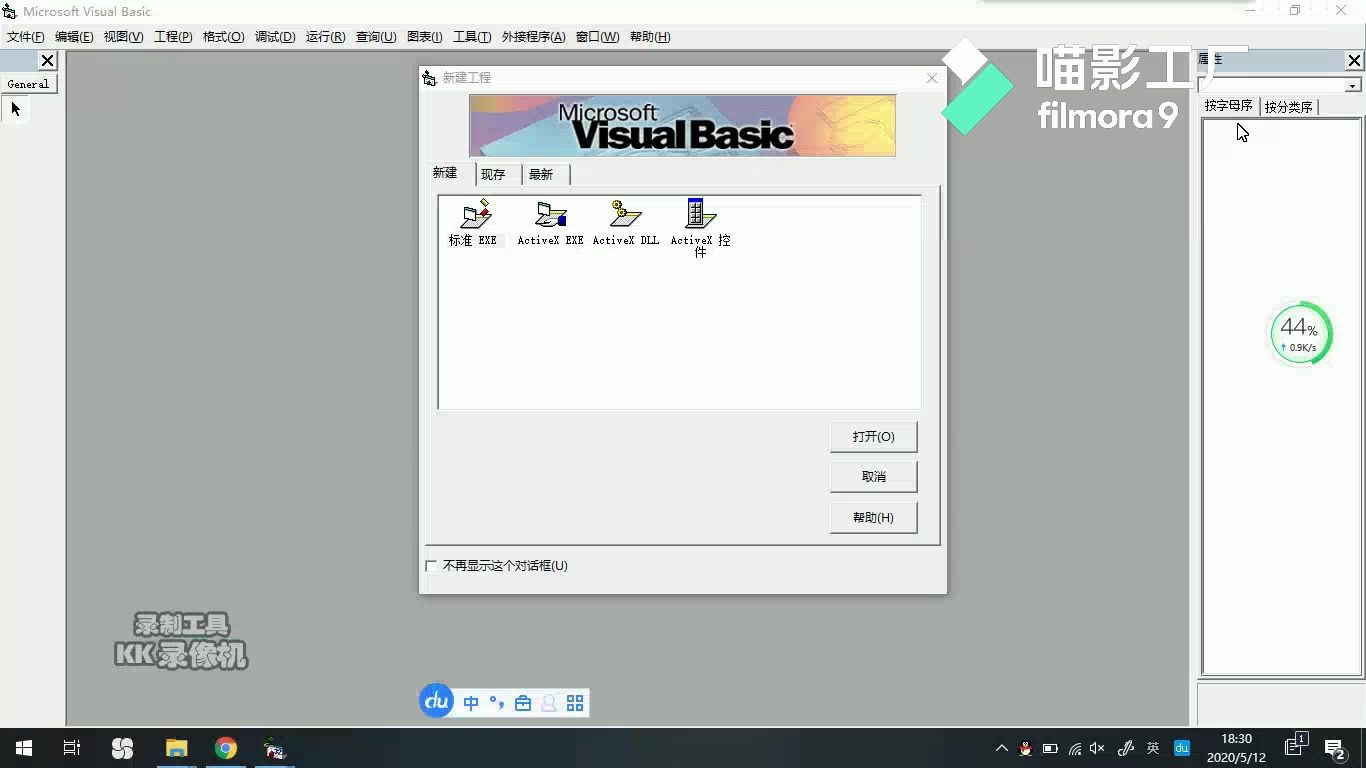This screenshot has height=768, width=1366.
Task: Close the toolbox panel
Action: pos(47,61)
